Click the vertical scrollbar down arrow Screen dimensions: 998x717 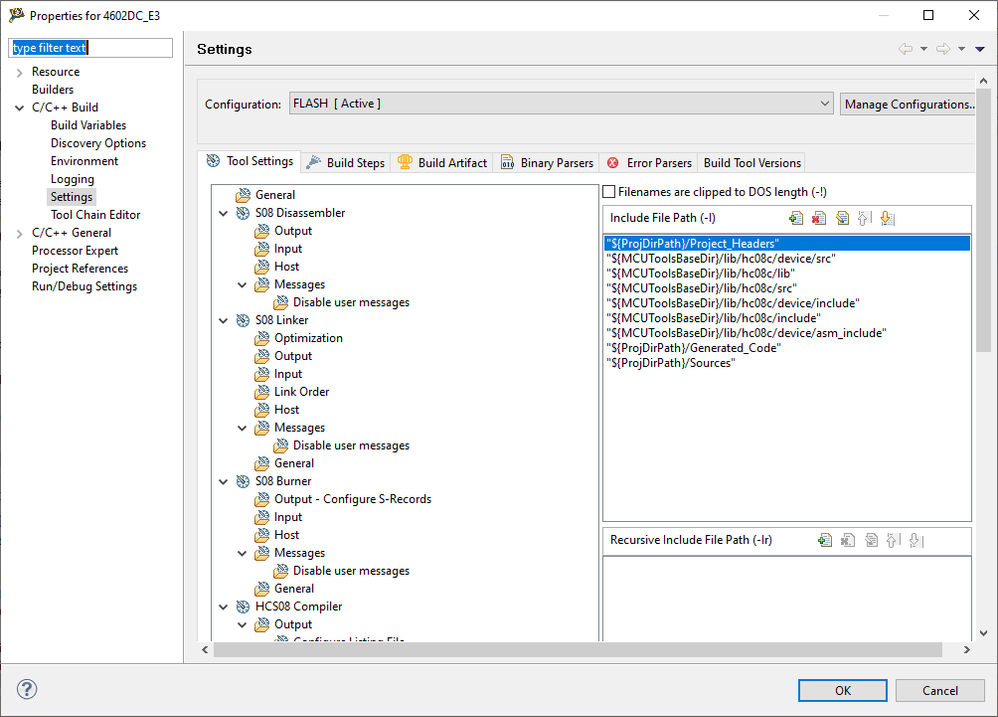983,633
